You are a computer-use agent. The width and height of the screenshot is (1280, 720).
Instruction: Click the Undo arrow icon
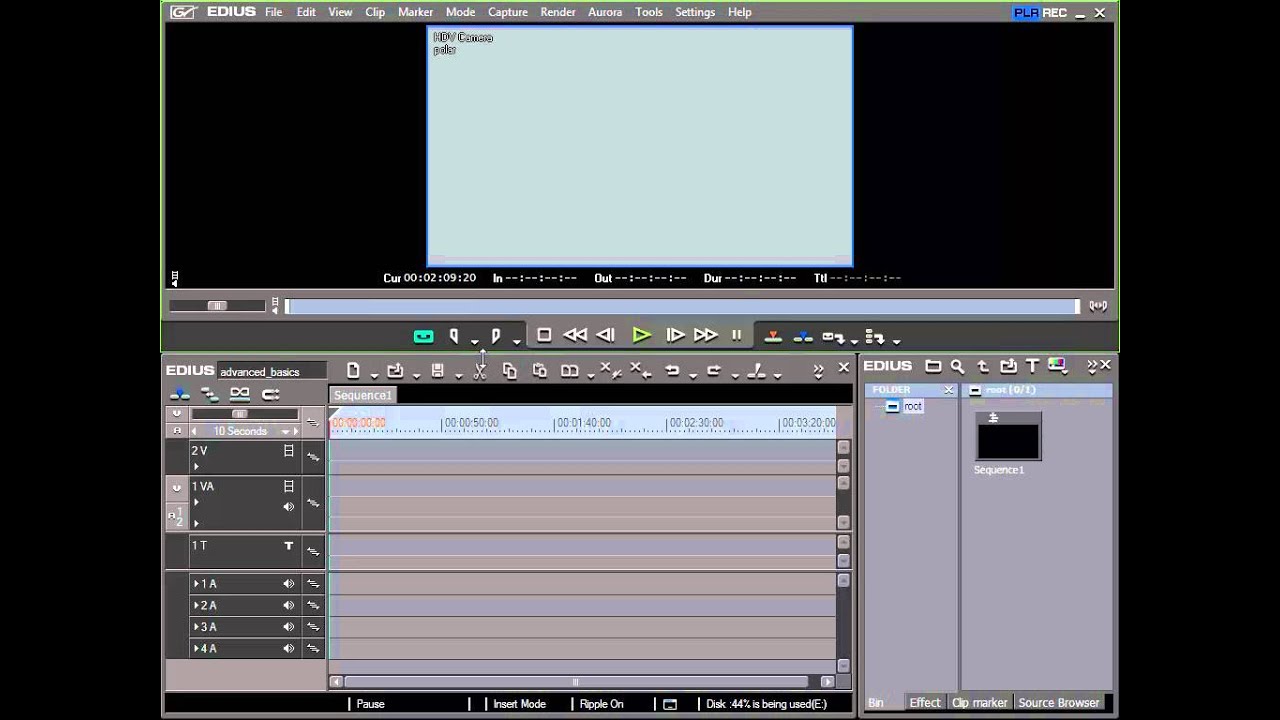tap(672, 371)
